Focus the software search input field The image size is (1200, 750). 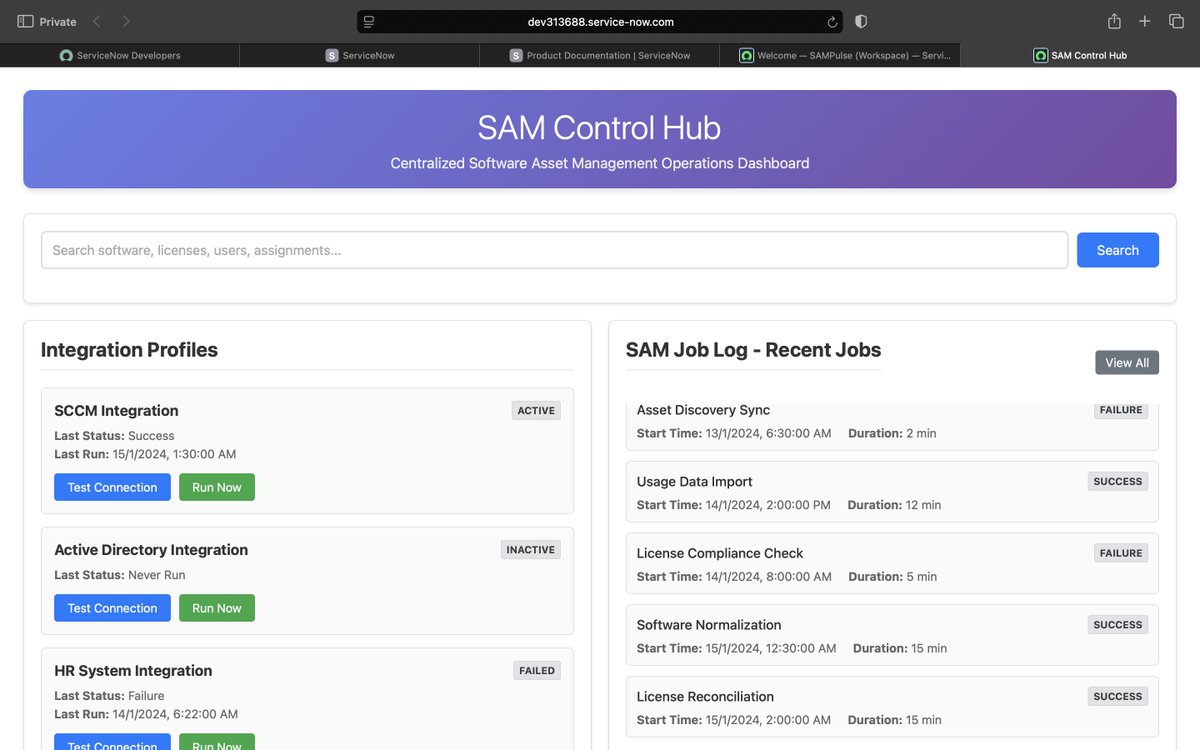coord(555,250)
